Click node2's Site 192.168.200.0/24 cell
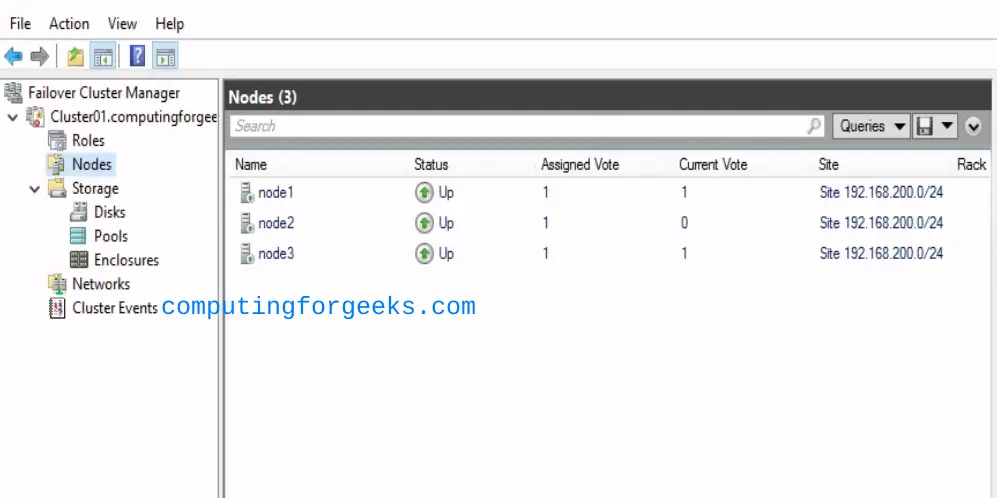Viewport: 997px width, 498px height. point(881,223)
